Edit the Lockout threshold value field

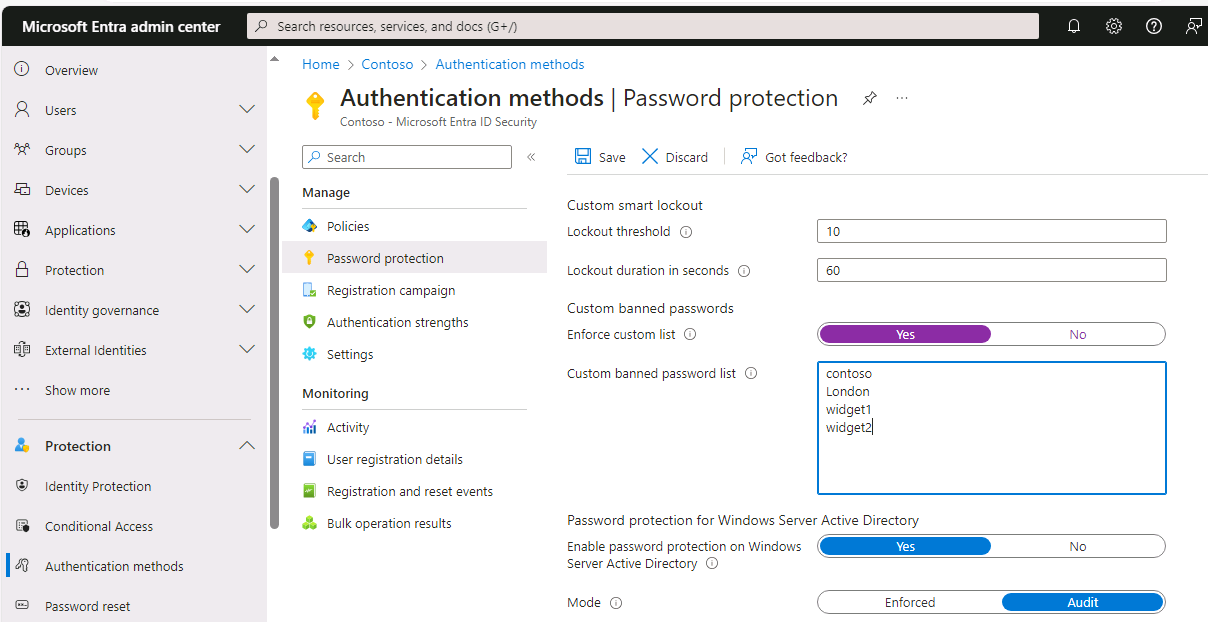pos(991,231)
